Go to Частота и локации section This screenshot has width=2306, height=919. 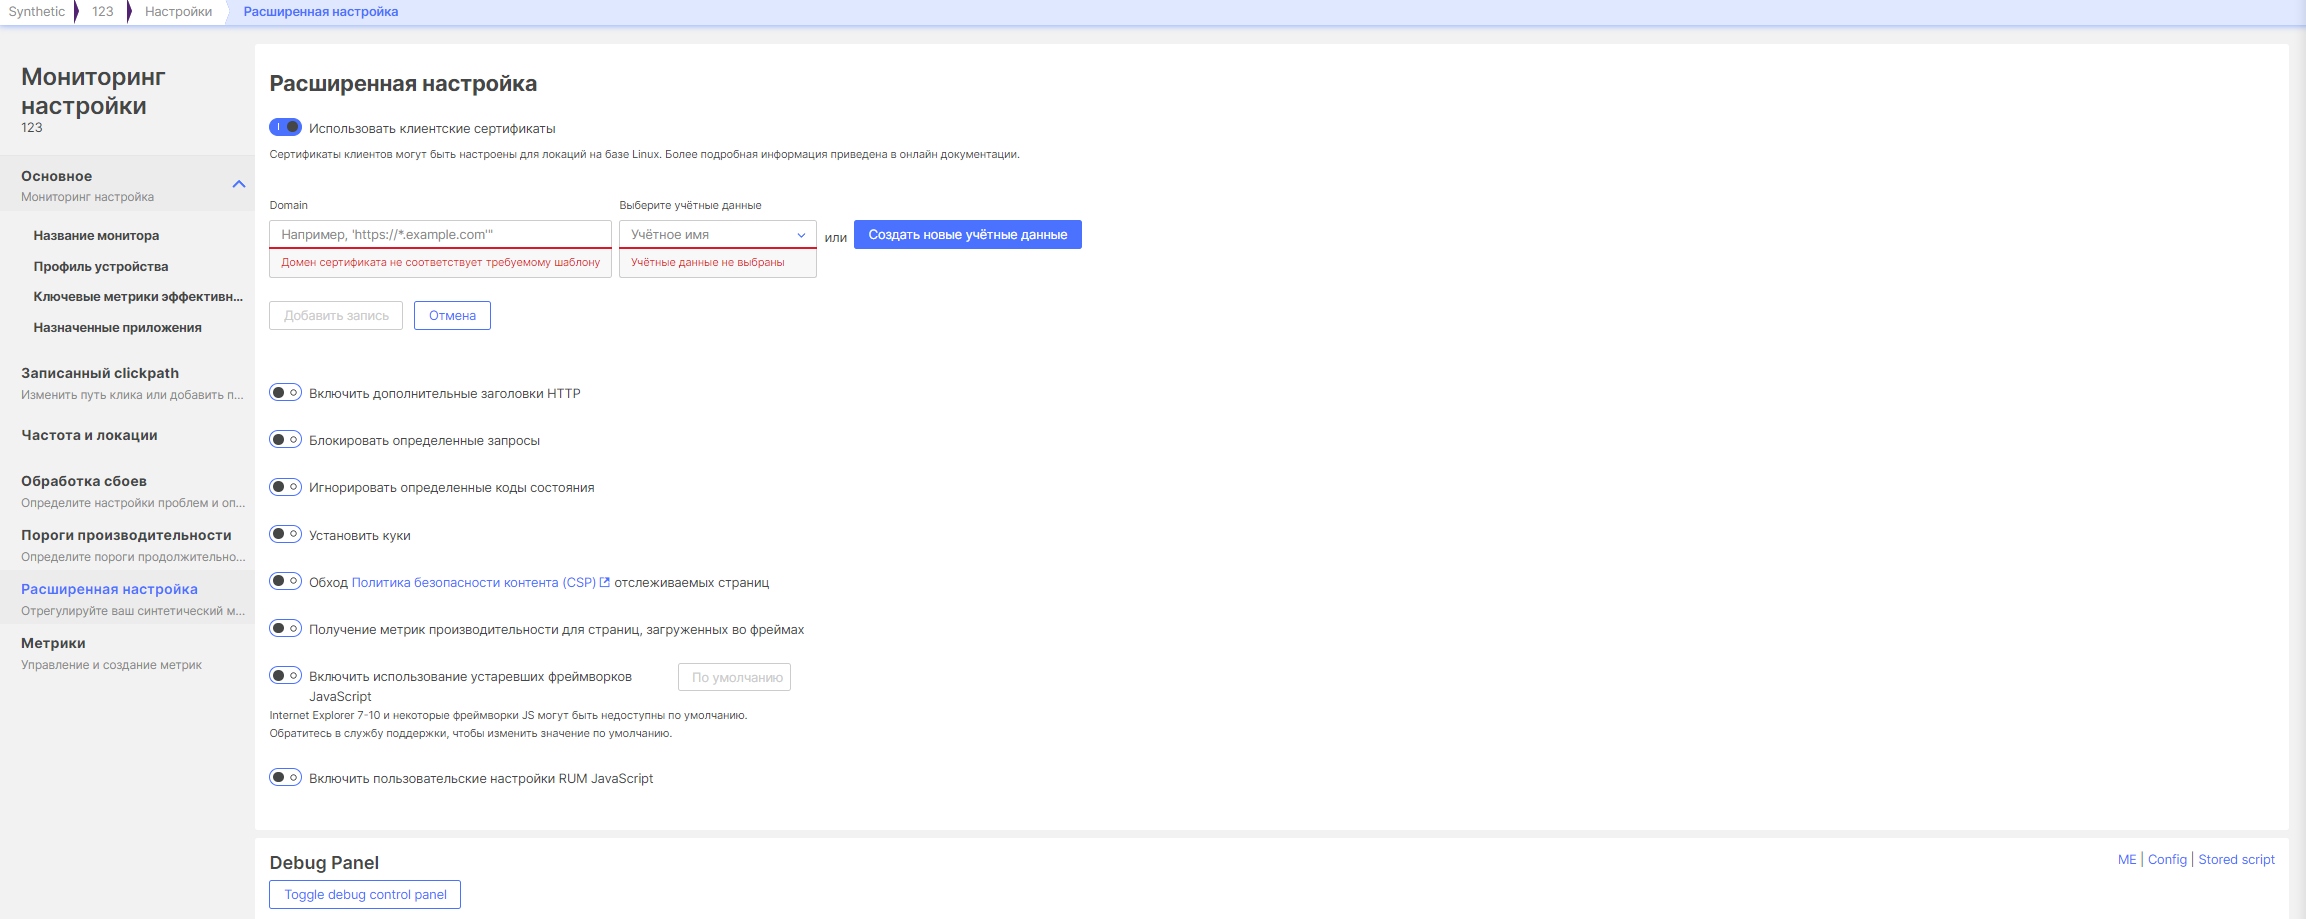[89, 435]
